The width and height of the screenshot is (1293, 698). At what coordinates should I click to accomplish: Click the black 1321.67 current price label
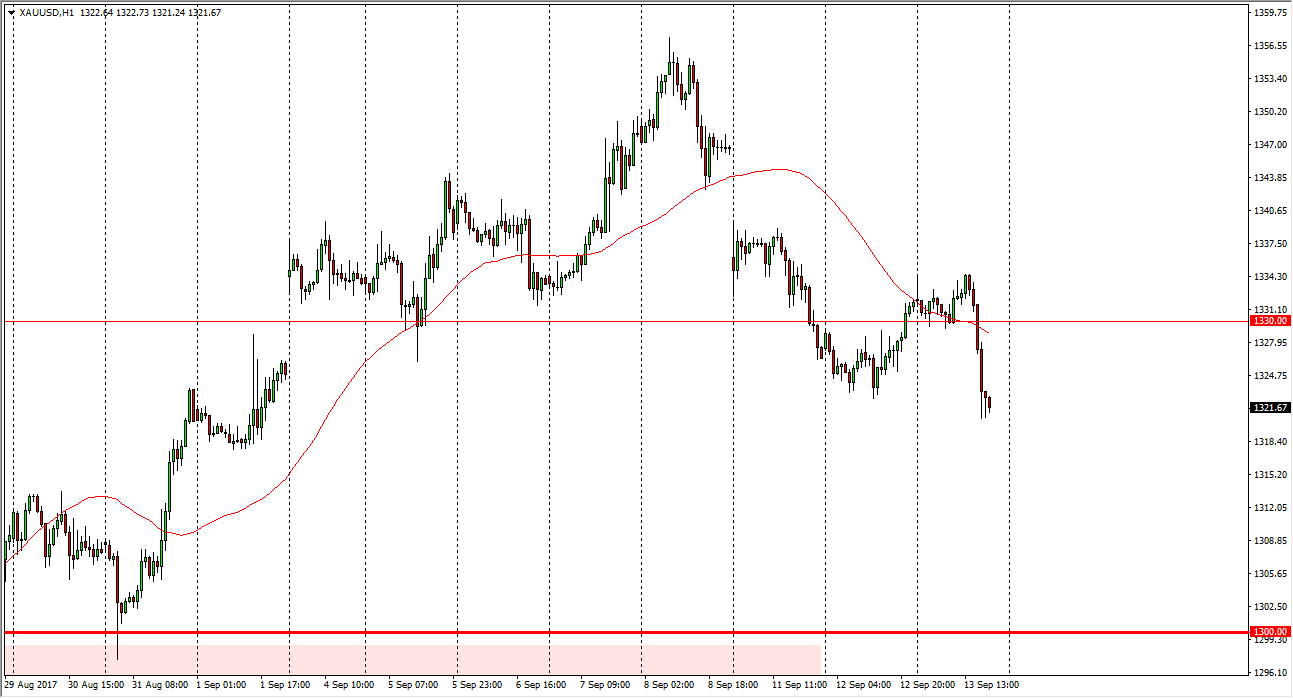pos(1268,408)
